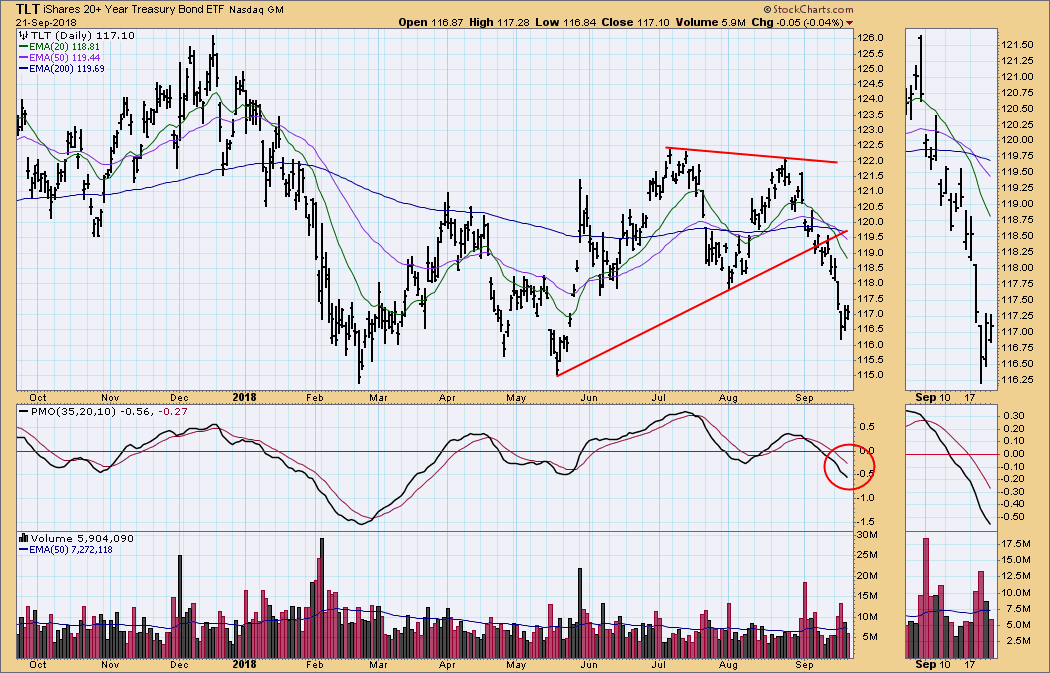Click the EMA(50) 7,272,118 volume legend

point(66,550)
